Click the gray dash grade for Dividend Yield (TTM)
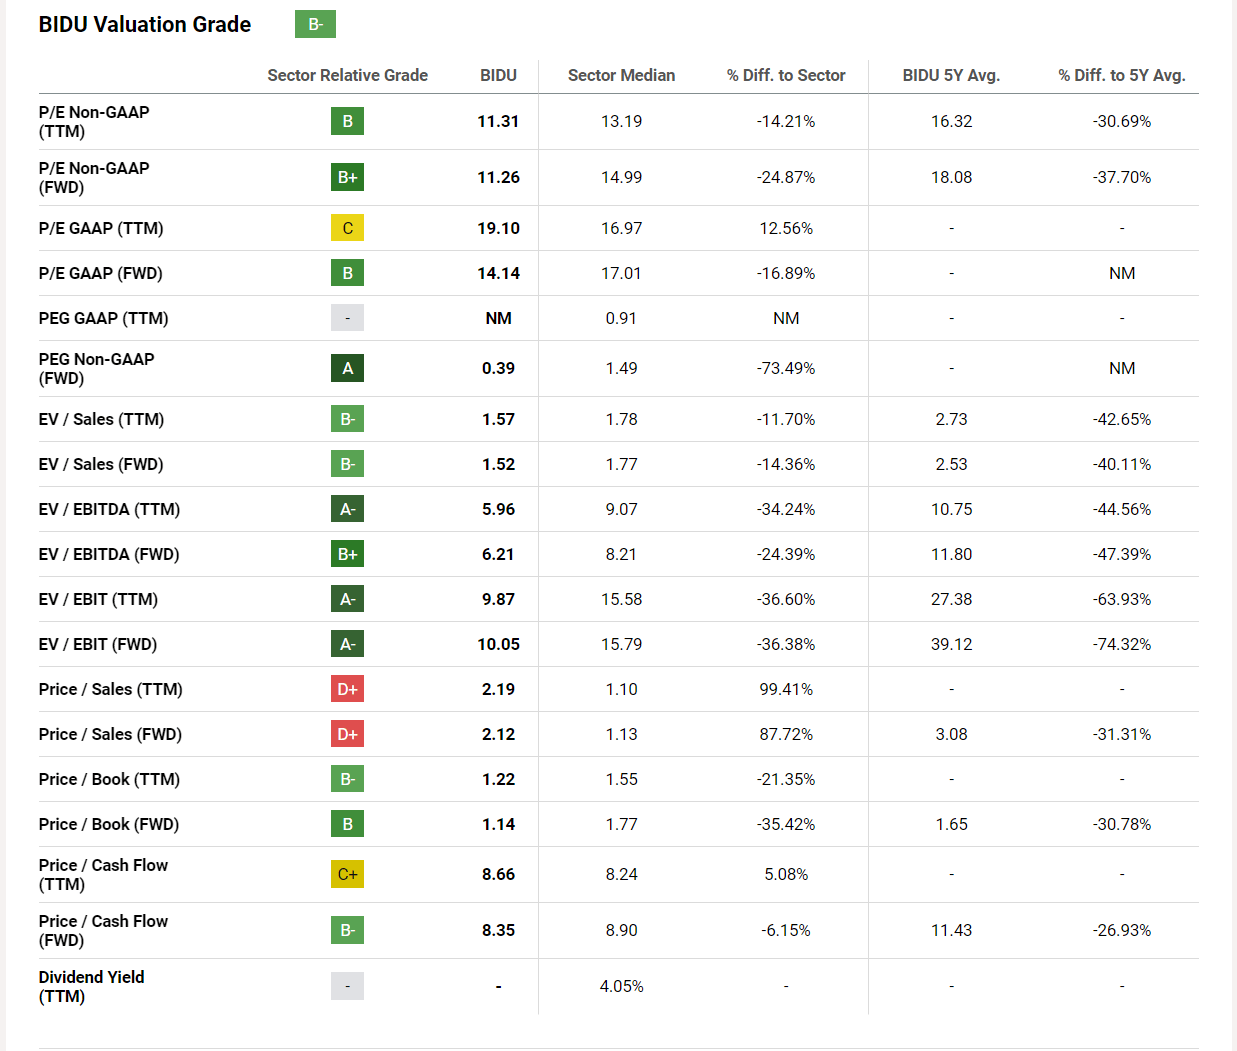 point(347,986)
